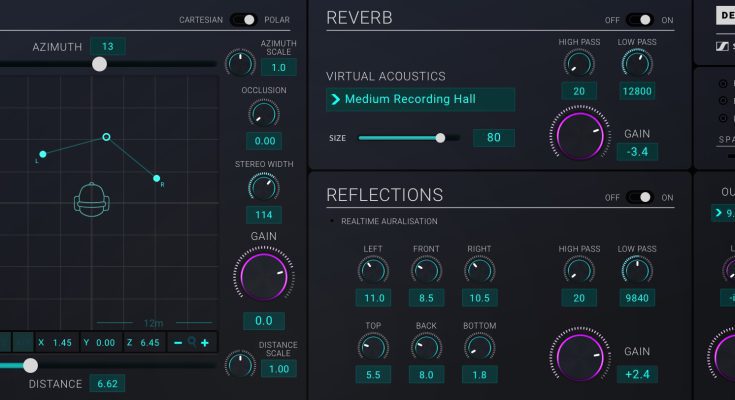735x400 pixels.
Task: Click the zoom out minus icon
Action: (x=177, y=343)
